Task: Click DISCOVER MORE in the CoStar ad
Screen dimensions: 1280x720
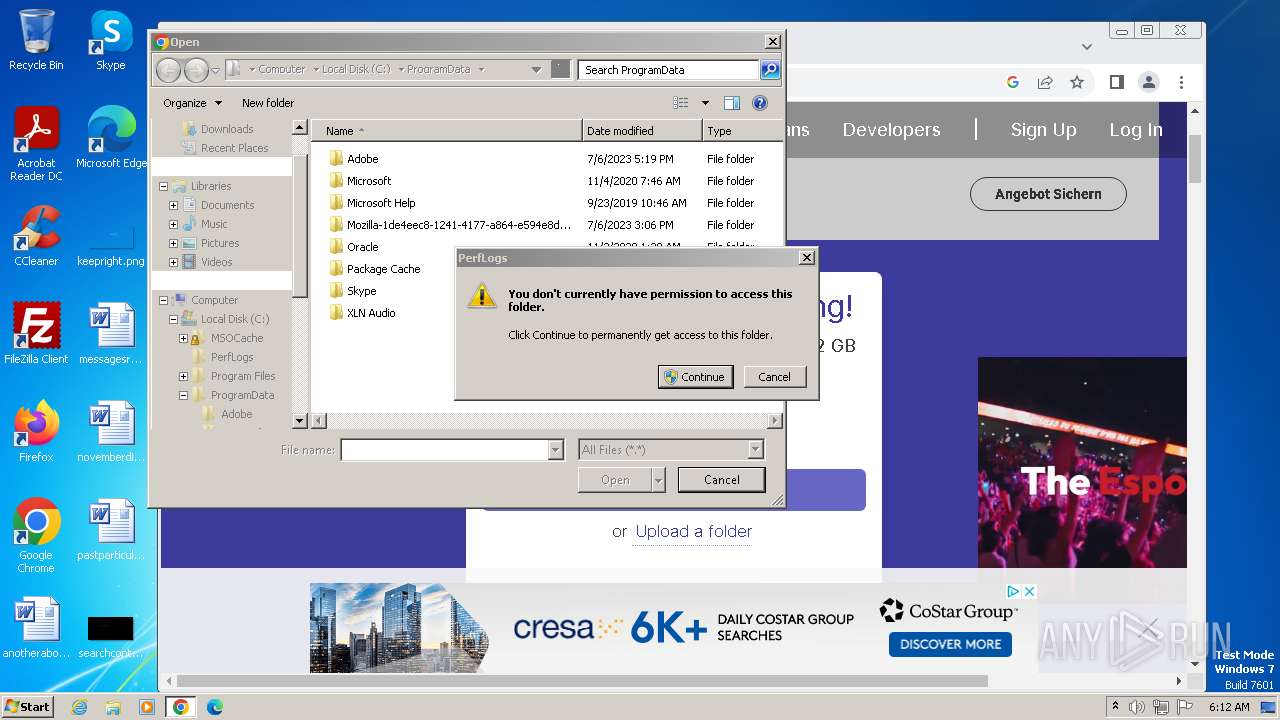Action: (950, 644)
